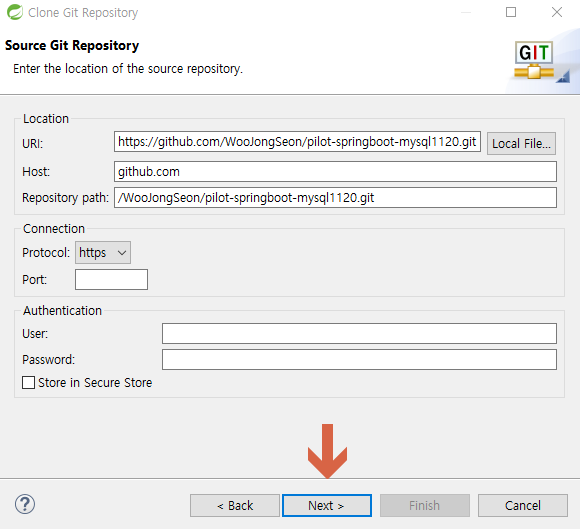Image resolution: width=580 pixels, height=529 pixels.
Task: Browse with Local File... button
Action: click(x=521, y=144)
